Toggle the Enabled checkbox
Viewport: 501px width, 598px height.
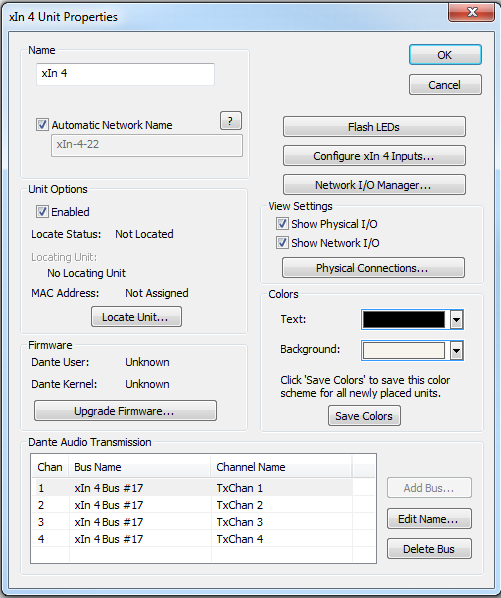click(x=42, y=212)
